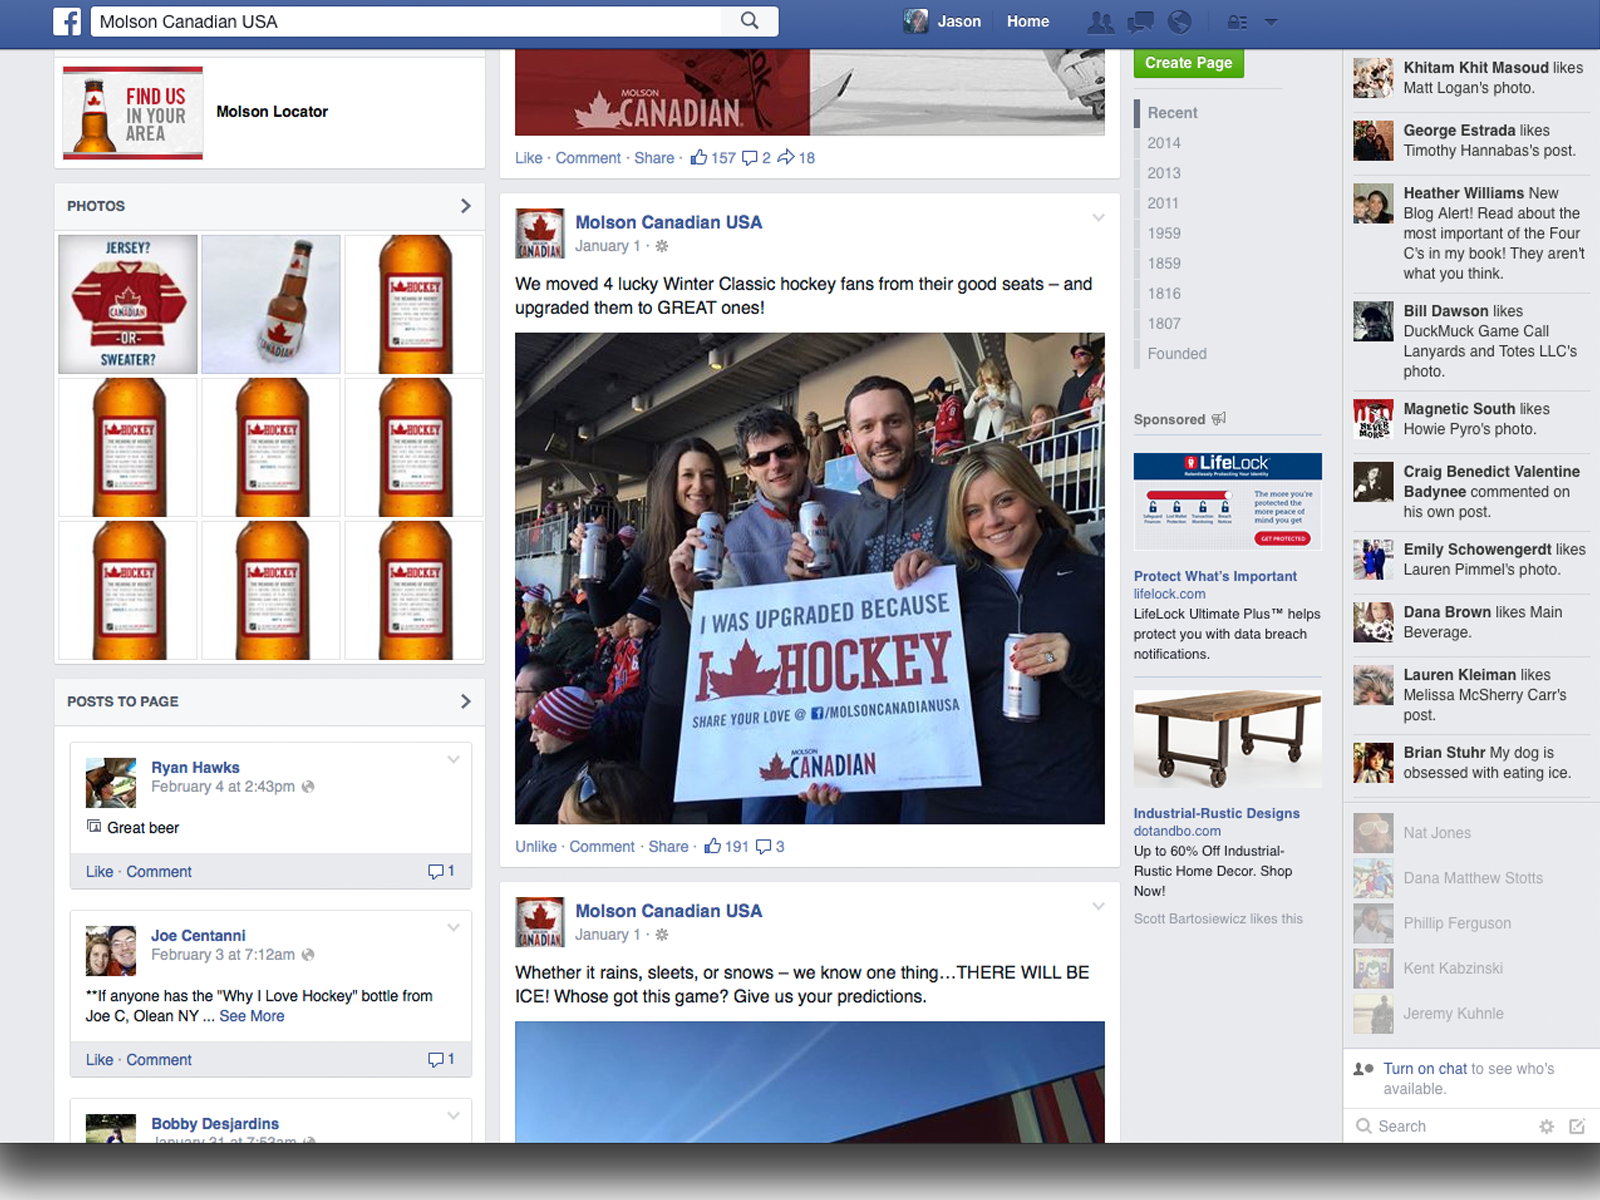Viewport: 1600px width, 1200px height.
Task: Expand Joe Centanni post with See More
Action: [252, 1016]
